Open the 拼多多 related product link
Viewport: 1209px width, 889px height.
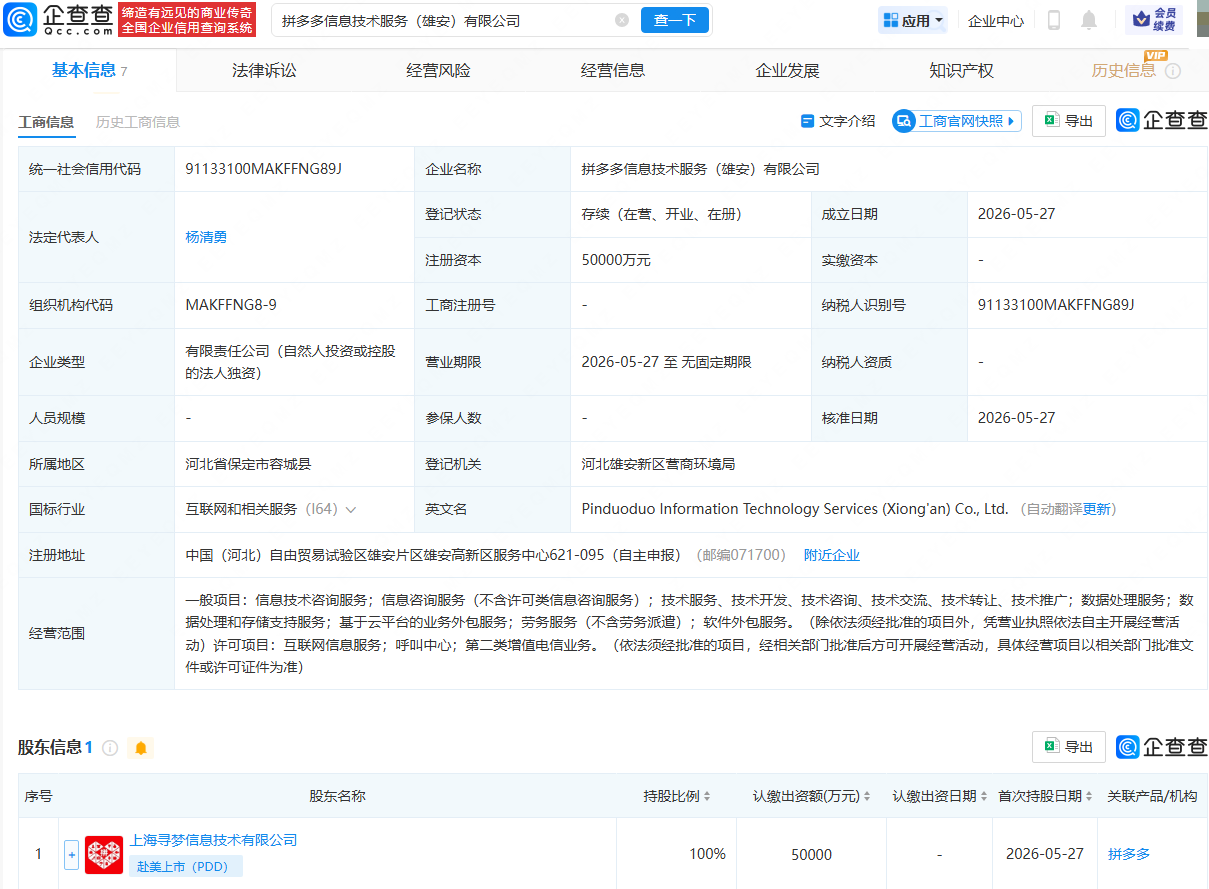tap(1129, 854)
